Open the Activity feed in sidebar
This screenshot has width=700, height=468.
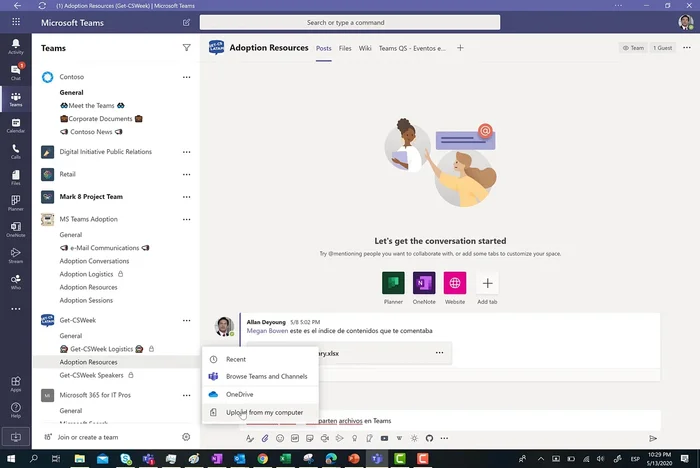tap(15, 46)
